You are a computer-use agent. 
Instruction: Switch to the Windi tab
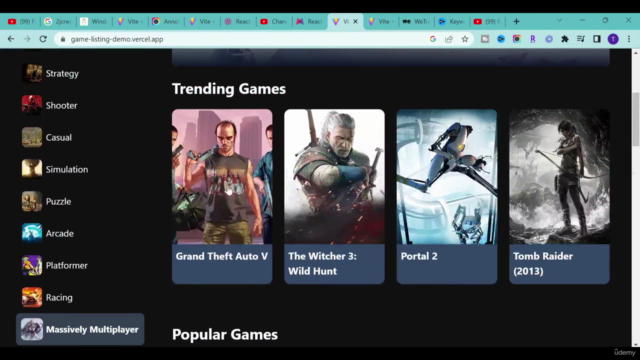pos(93,22)
